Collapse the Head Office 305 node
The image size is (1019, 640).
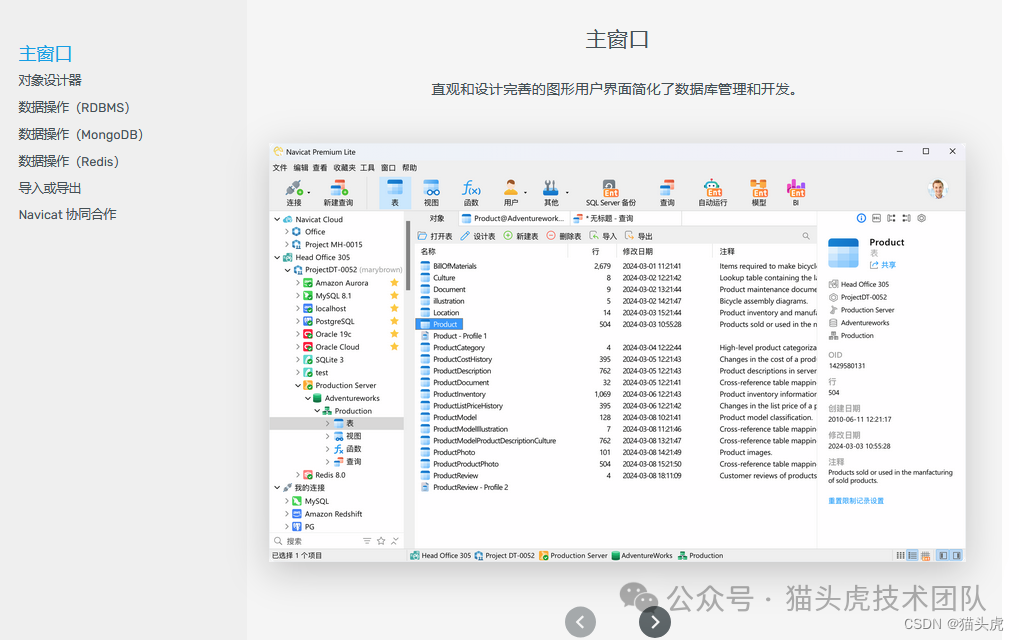[x=277, y=257]
